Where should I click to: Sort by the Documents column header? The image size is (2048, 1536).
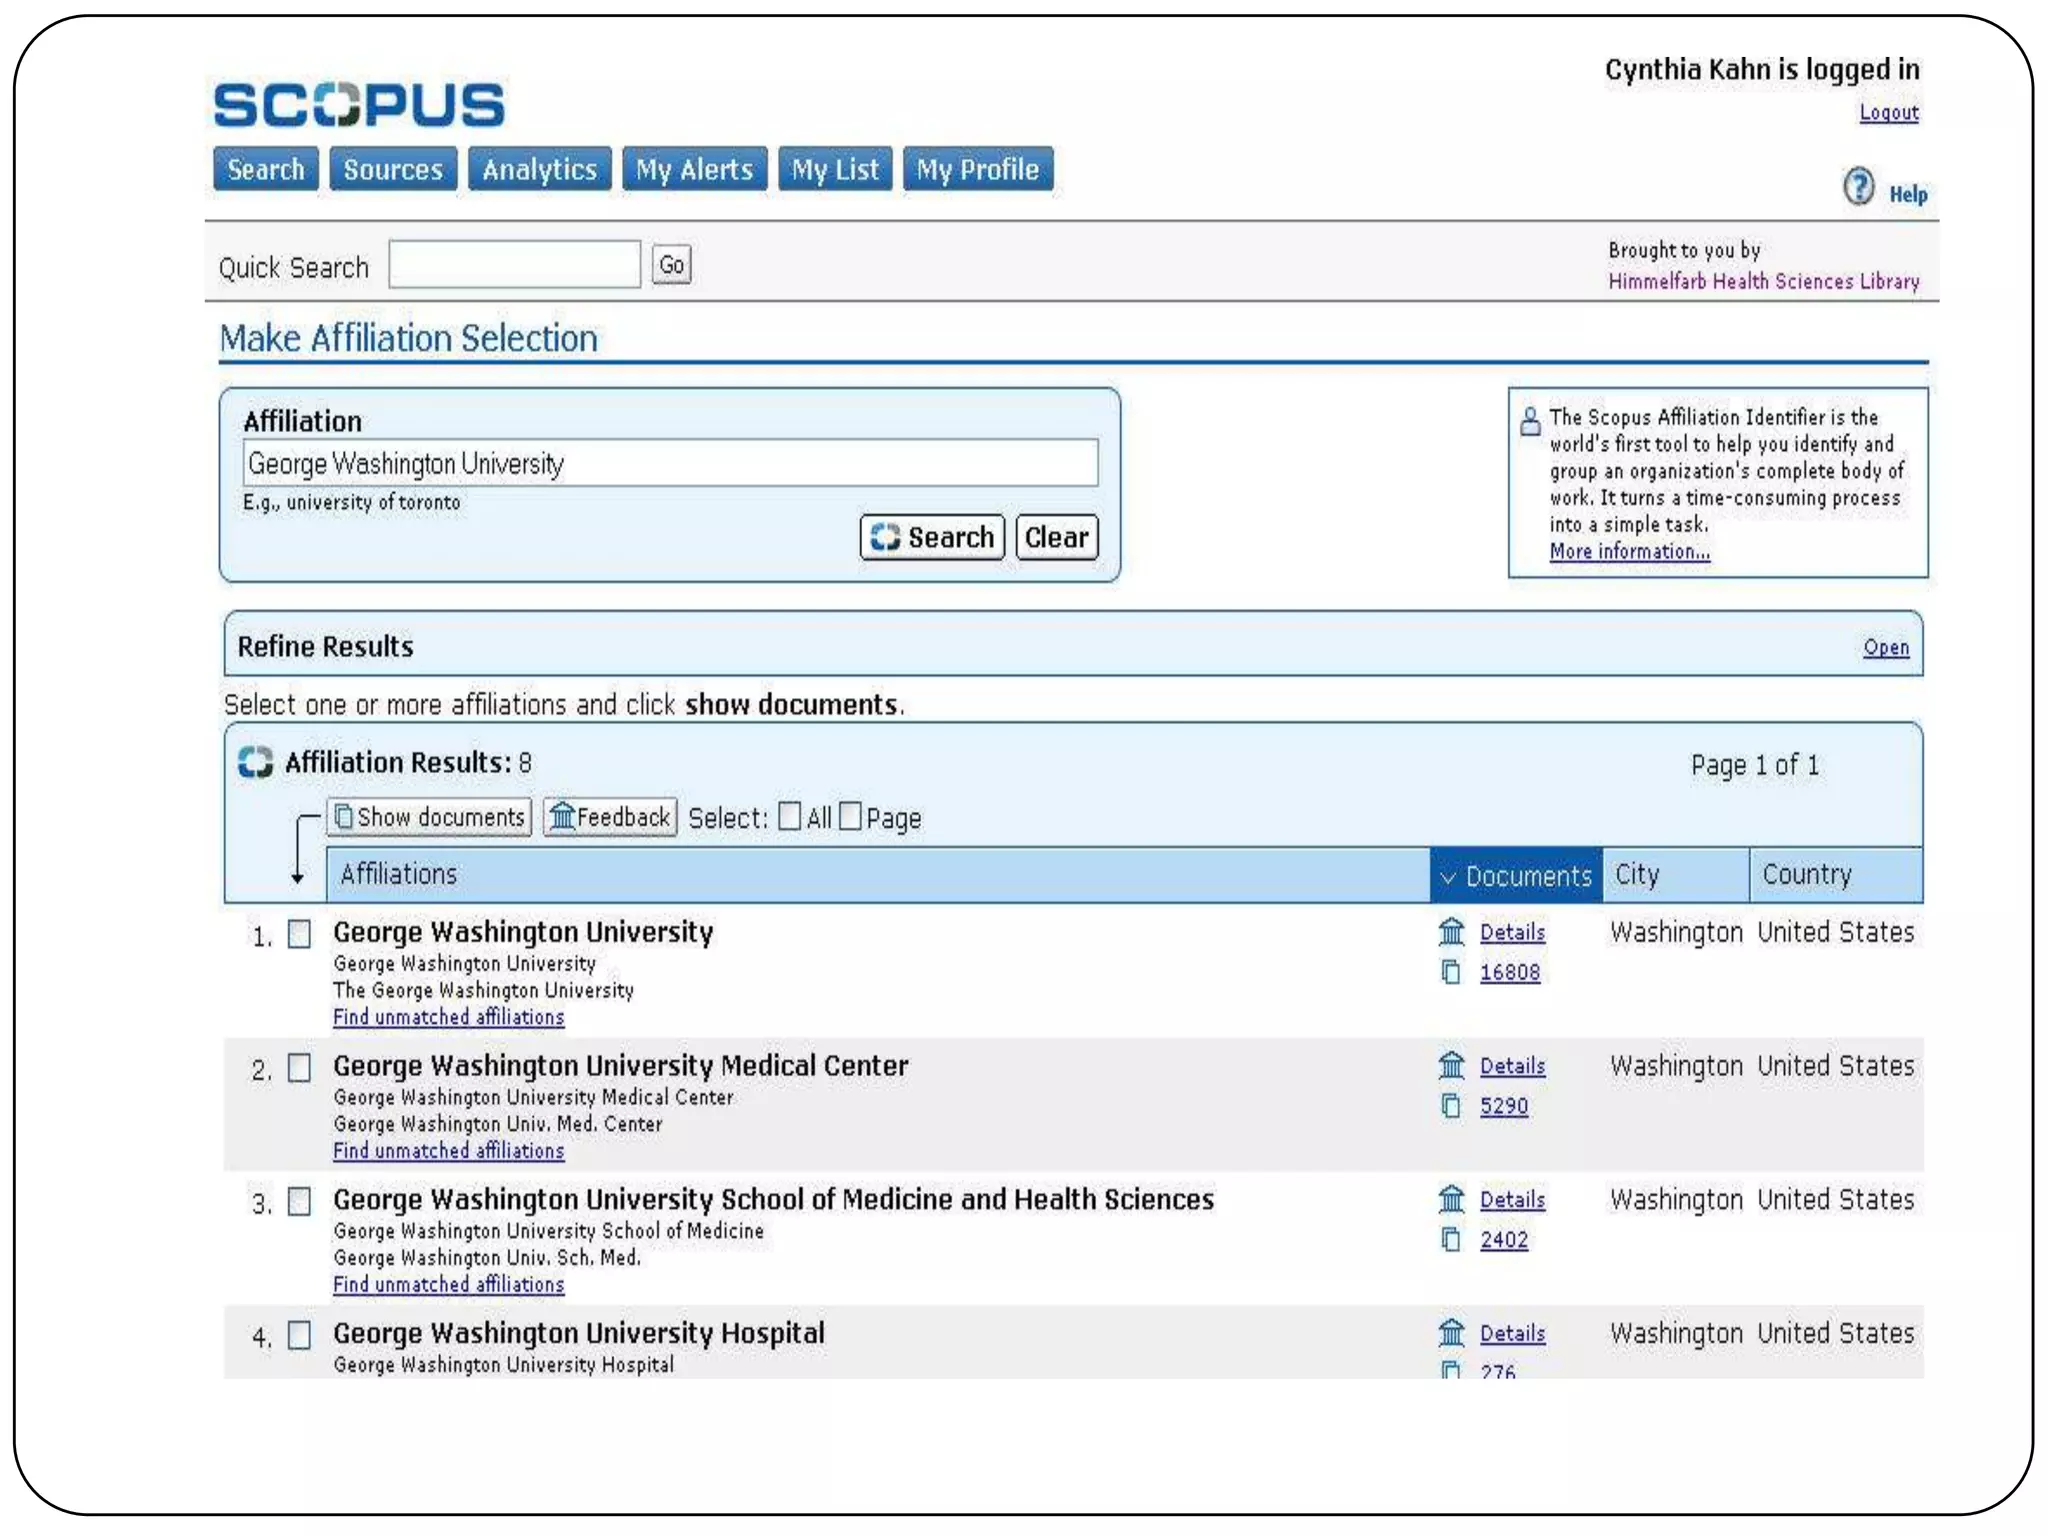click(x=1516, y=876)
